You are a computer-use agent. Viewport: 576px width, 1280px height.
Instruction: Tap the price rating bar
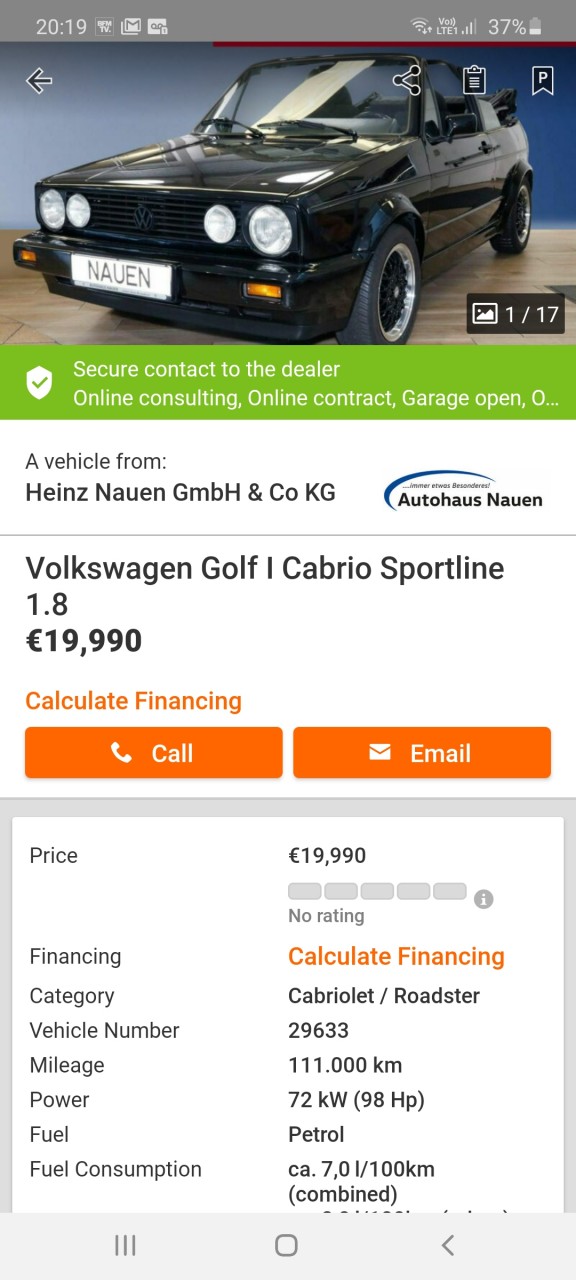click(377, 891)
